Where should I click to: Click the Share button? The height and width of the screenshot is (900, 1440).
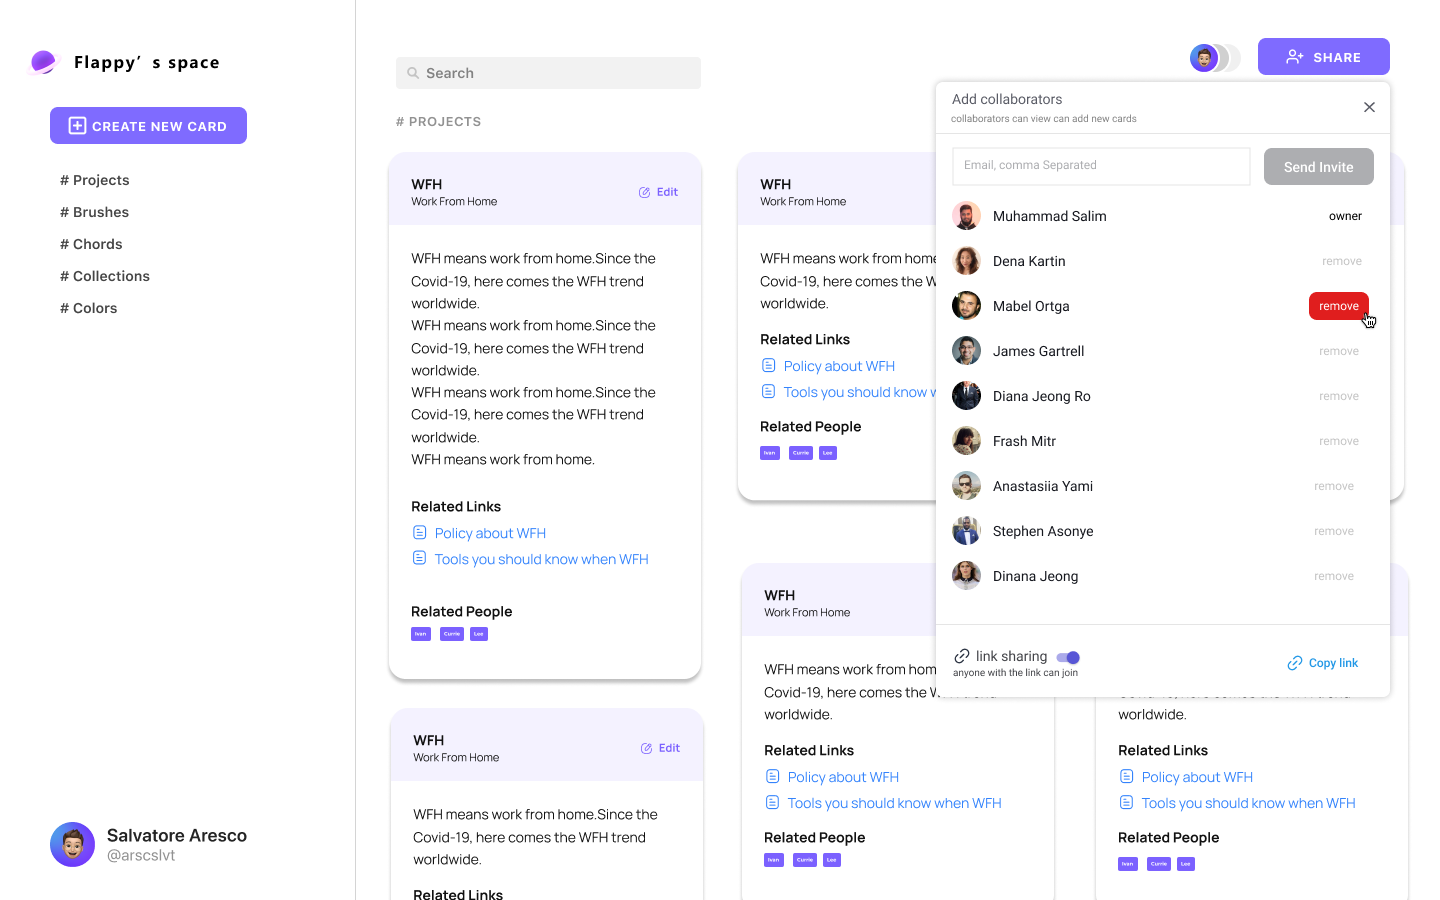(x=1324, y=56)
